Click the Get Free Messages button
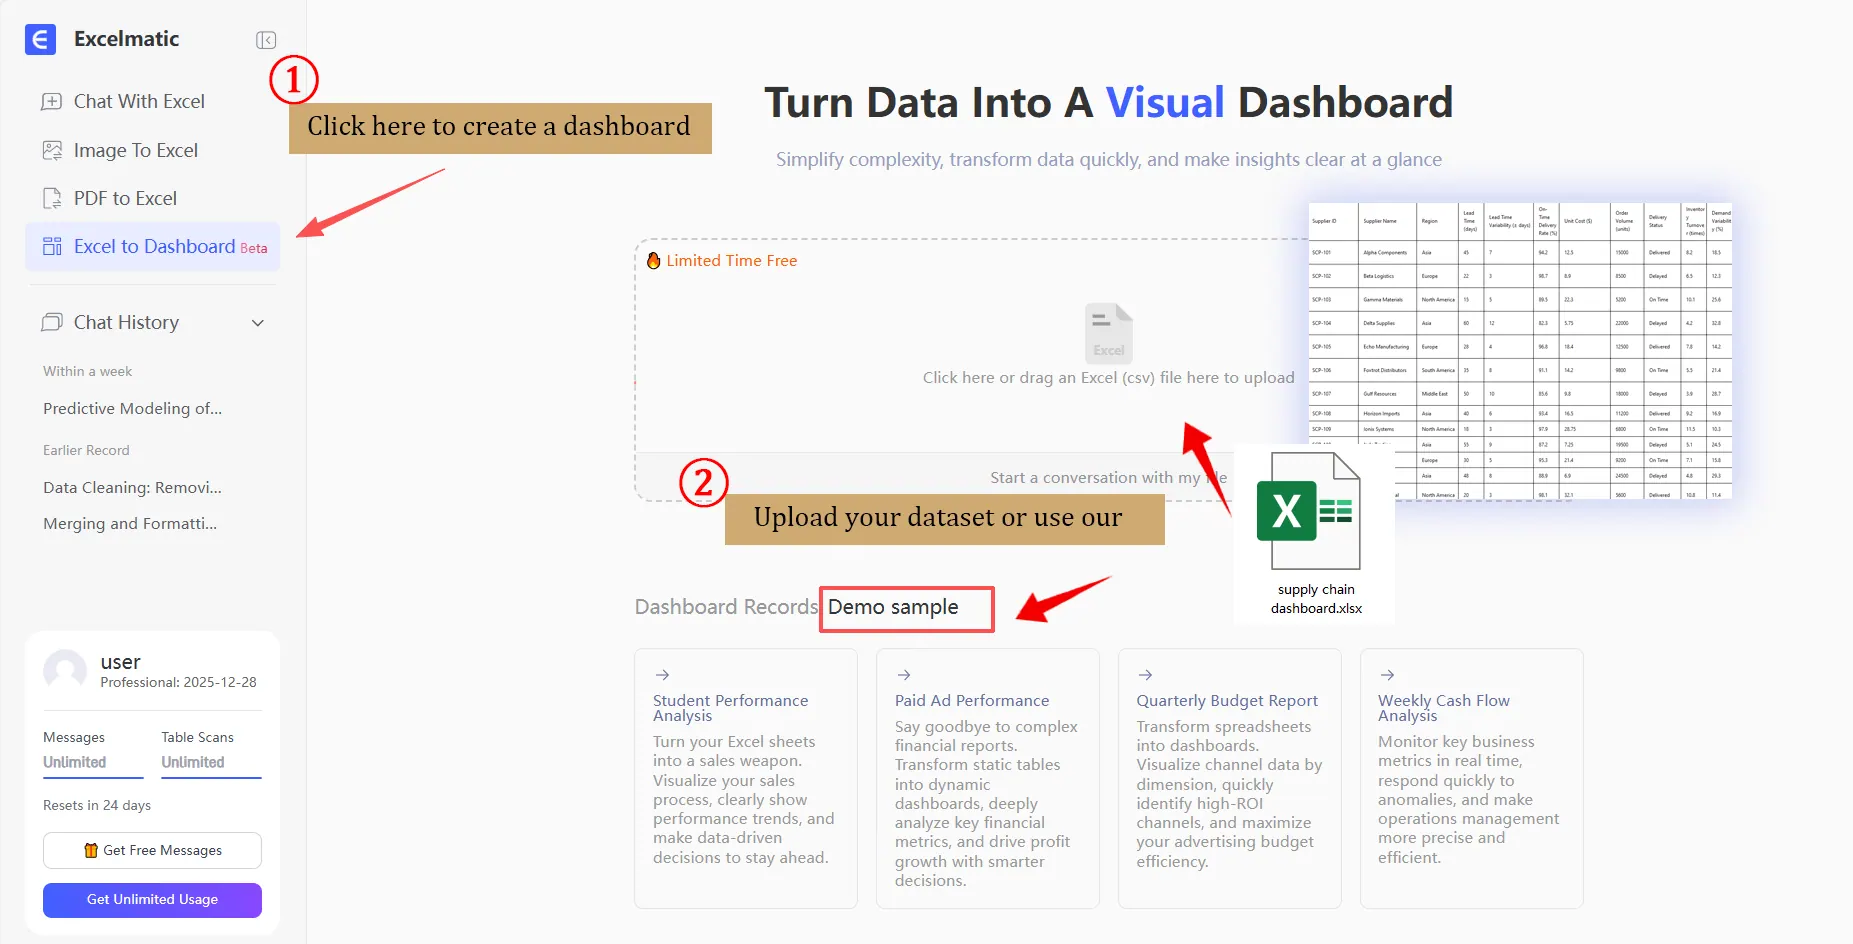The height and width of the screenshot is (944, 1853). 151,850
